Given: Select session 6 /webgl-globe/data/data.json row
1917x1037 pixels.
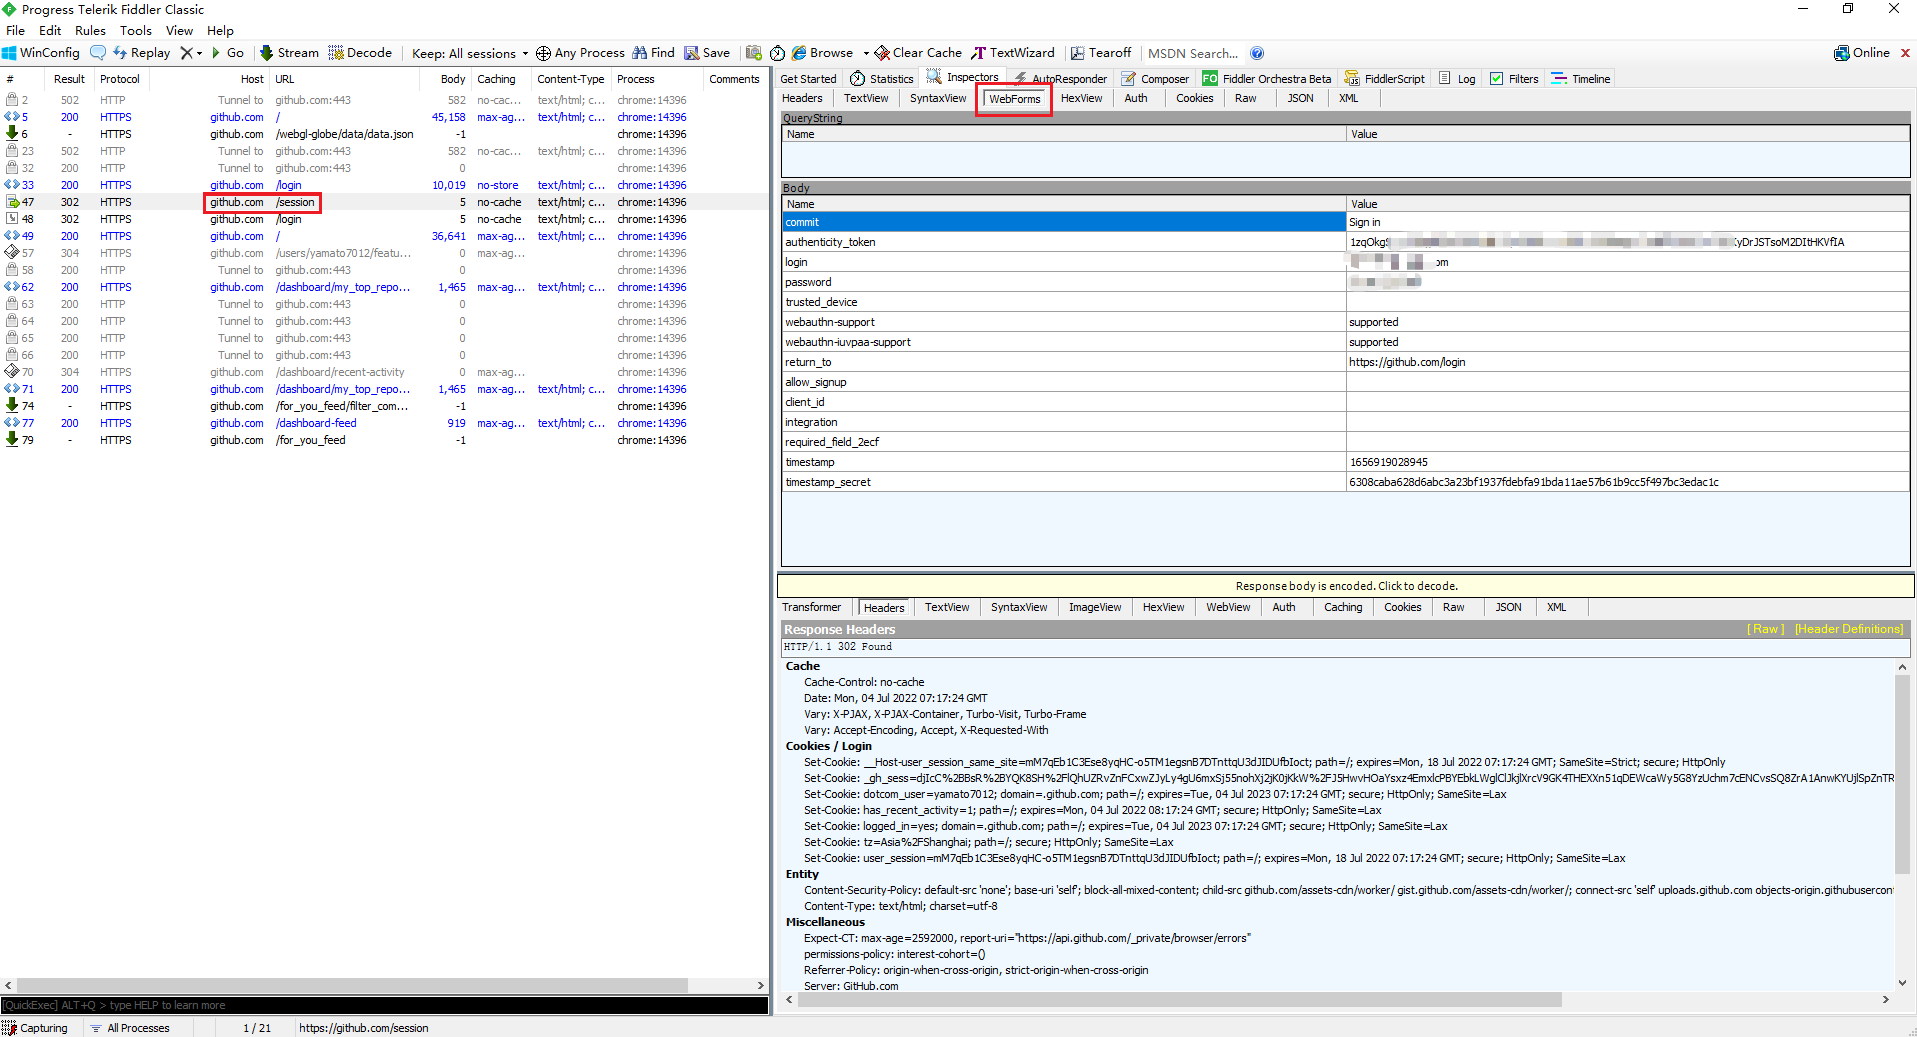Looking at the screenshot, I should (384, 134).
